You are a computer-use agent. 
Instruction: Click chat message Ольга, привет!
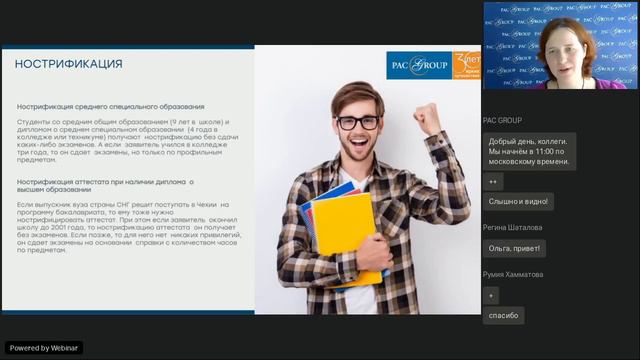point(514,249)
